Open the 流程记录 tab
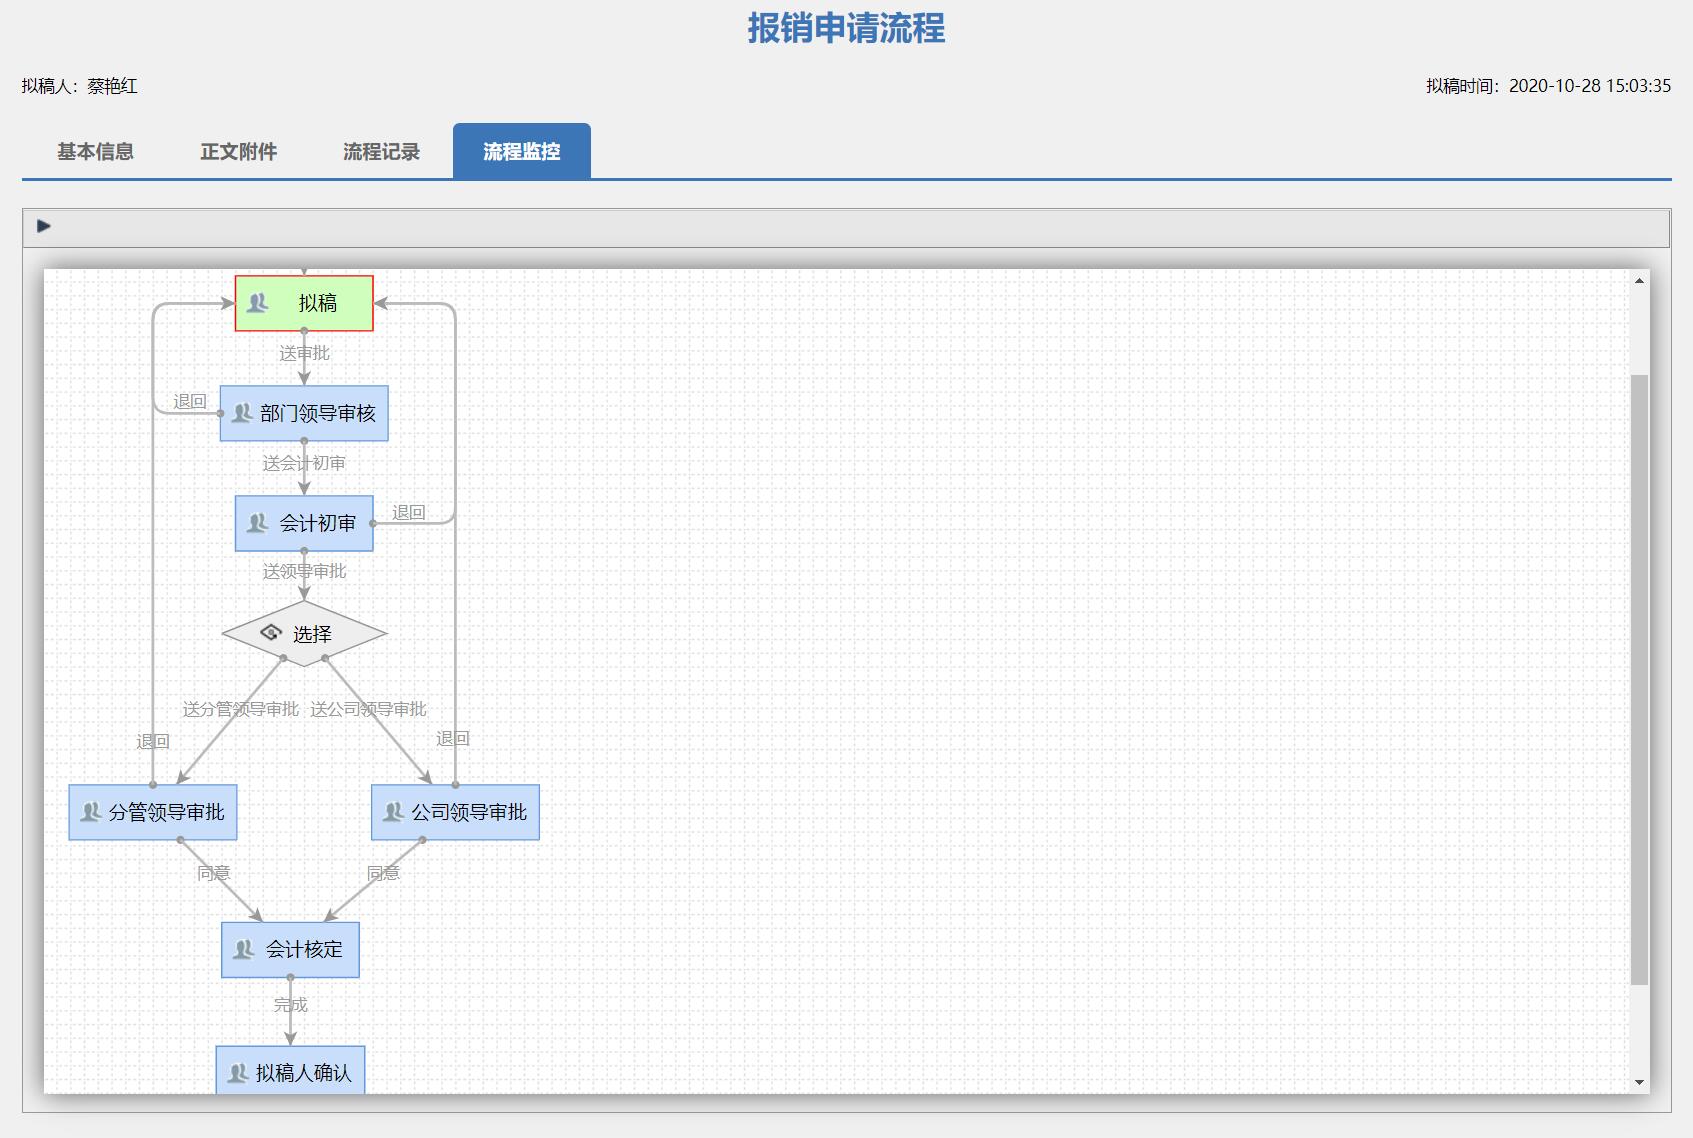Viewport: 1693px width, 1138px height. [381, 151]
